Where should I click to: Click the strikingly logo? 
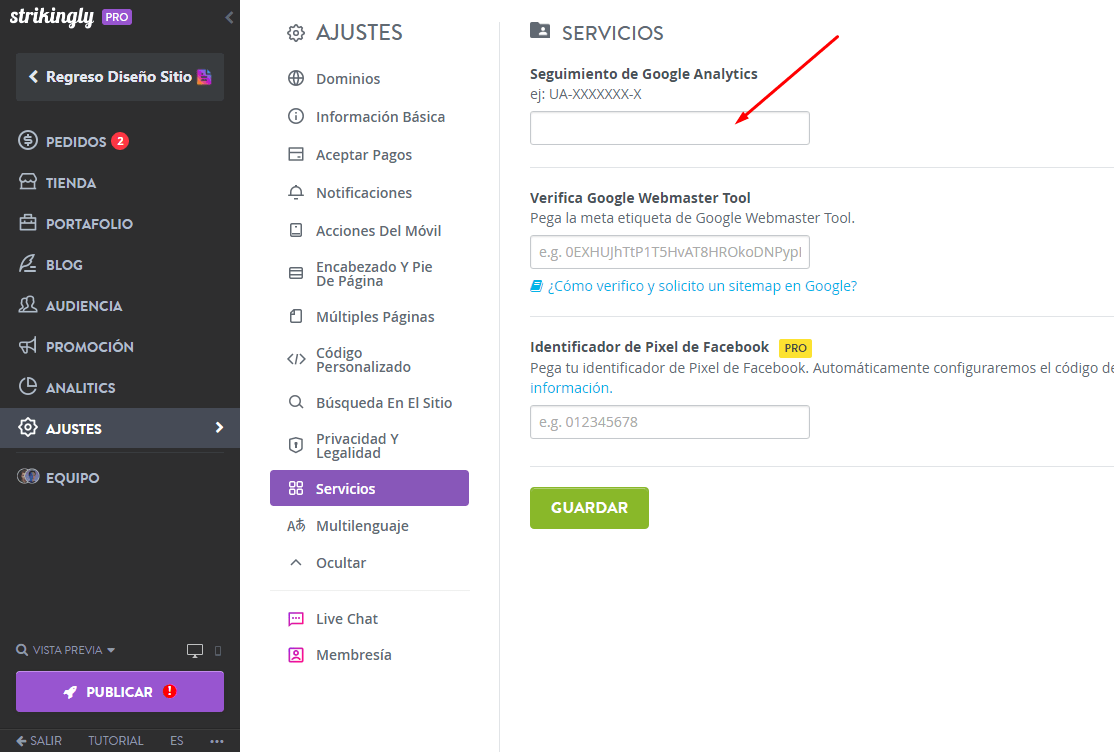coord(52,17)
